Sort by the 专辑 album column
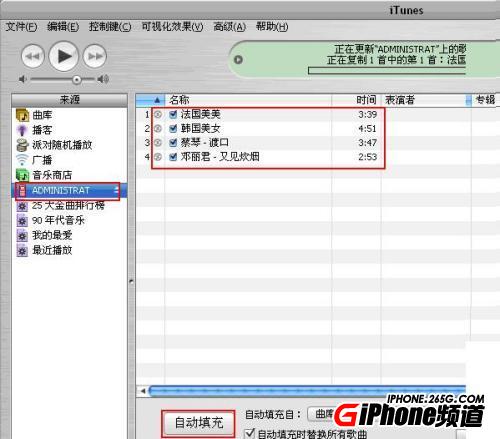500x439 pixels. 486,100
